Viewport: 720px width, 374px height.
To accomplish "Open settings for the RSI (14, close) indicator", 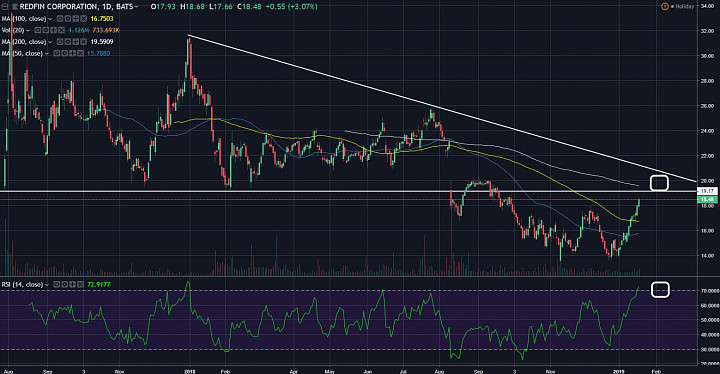I will point(65,284).
